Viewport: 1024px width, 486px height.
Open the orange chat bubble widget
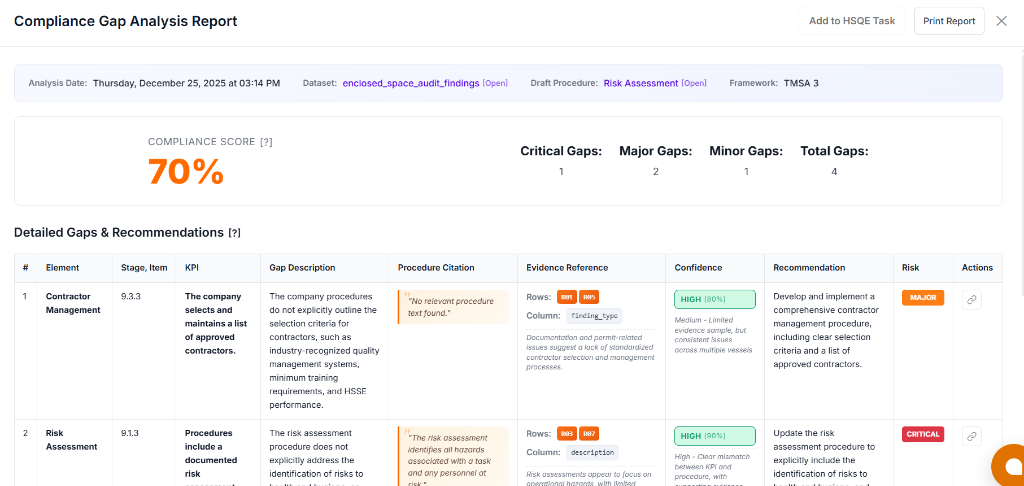(x=1010, y=466)
